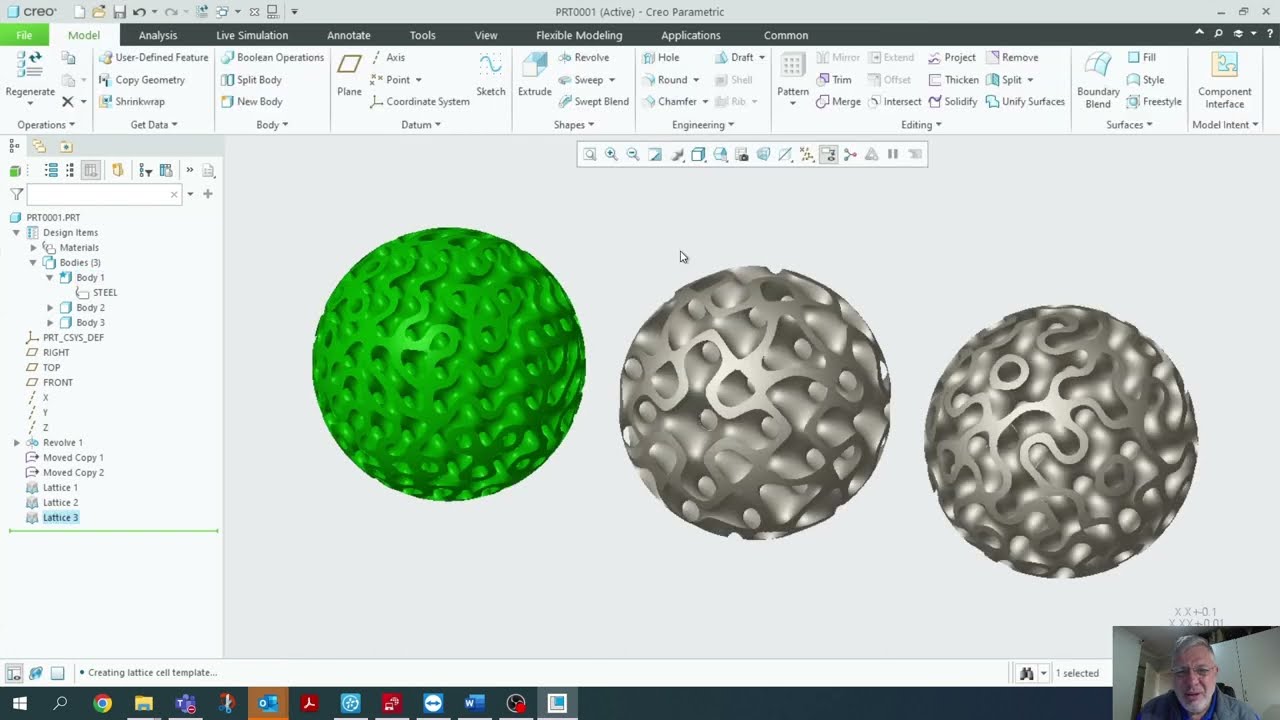Click the Revolve shape tool
1280x720 pixels.
point(583,57)
